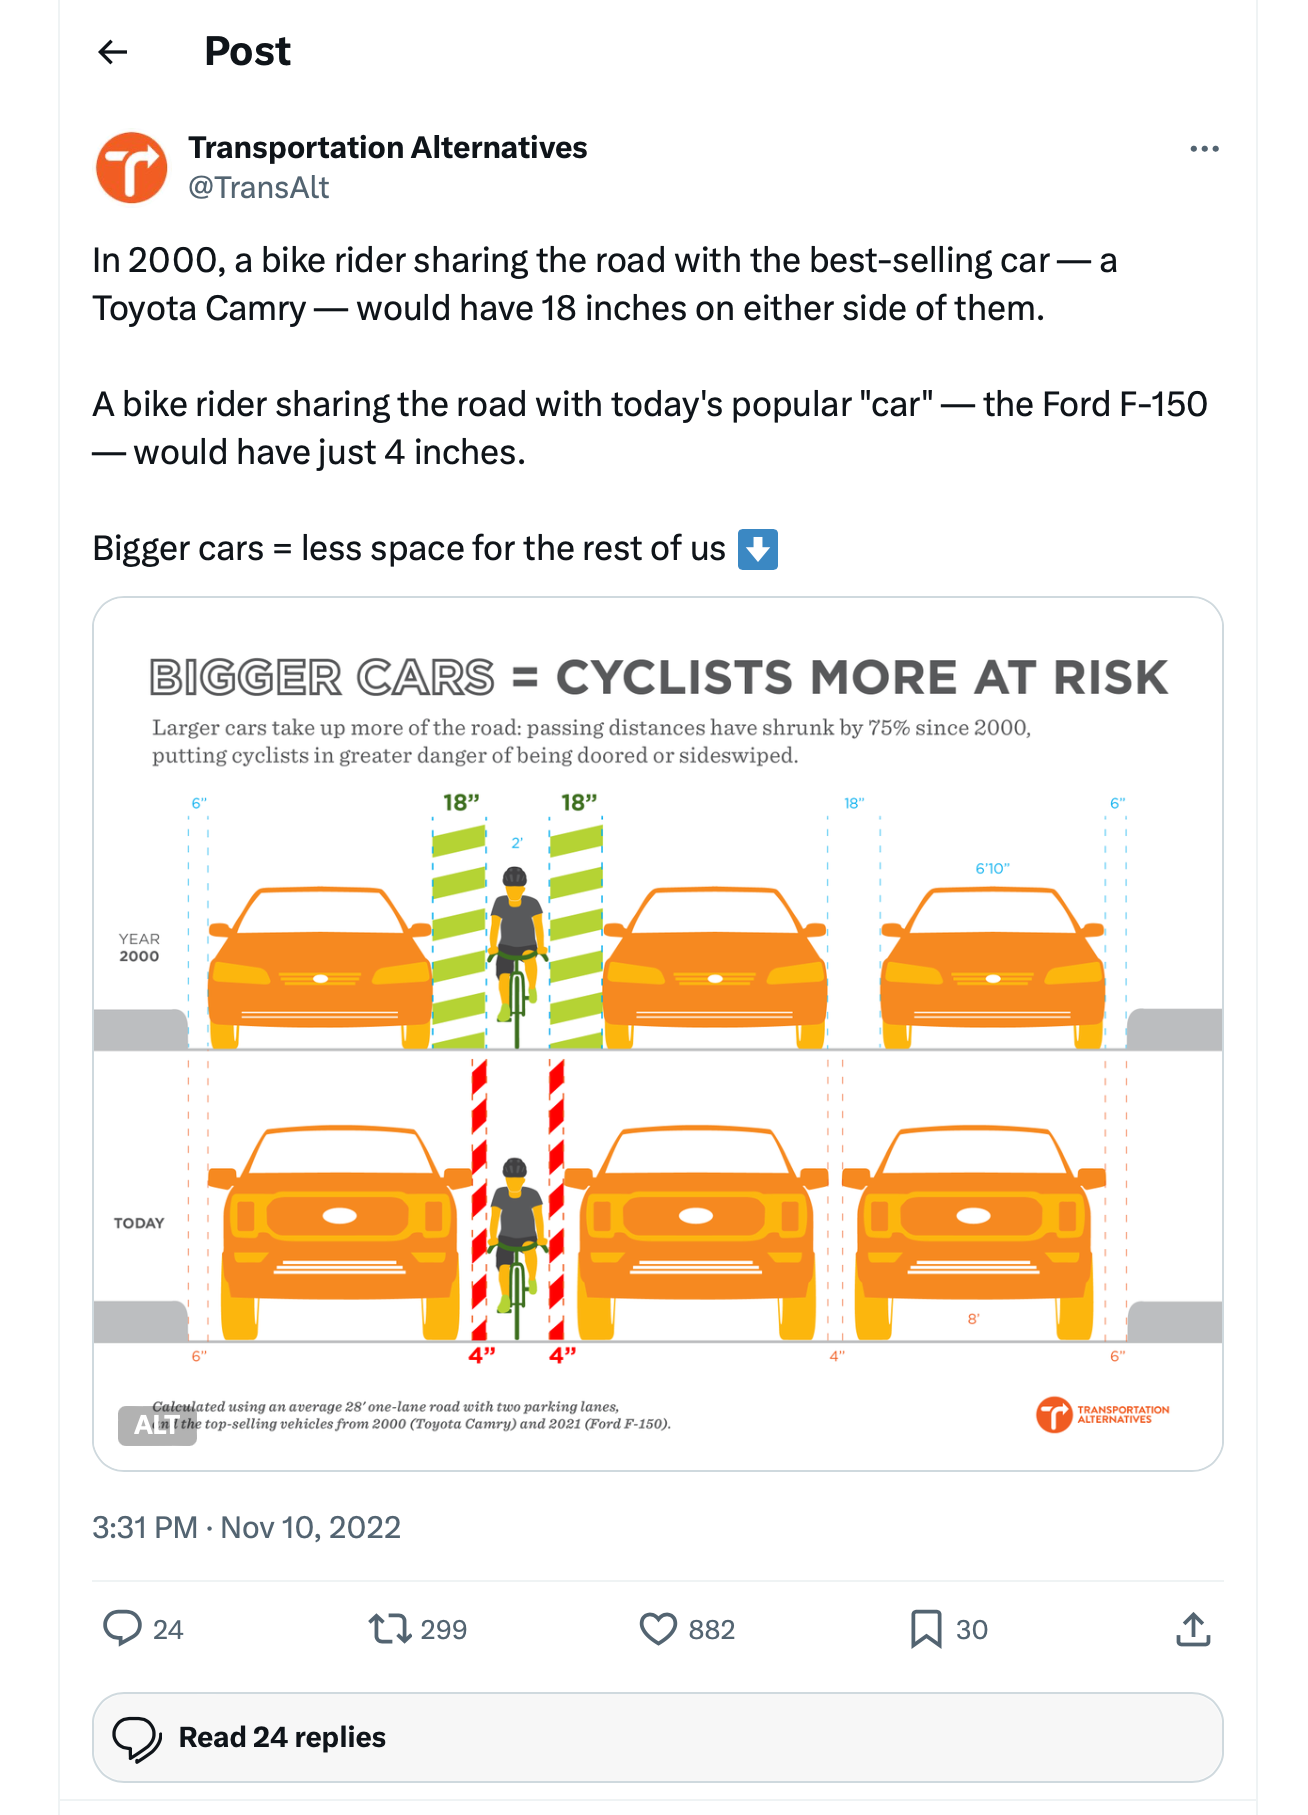Click the 24 replies count
This screenshot has width=1308, height=1815.
(x=168, y=1630)
